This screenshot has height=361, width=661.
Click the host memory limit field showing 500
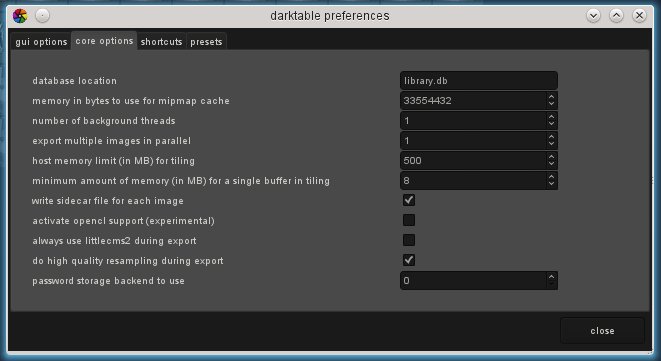(x=473, y=161)
